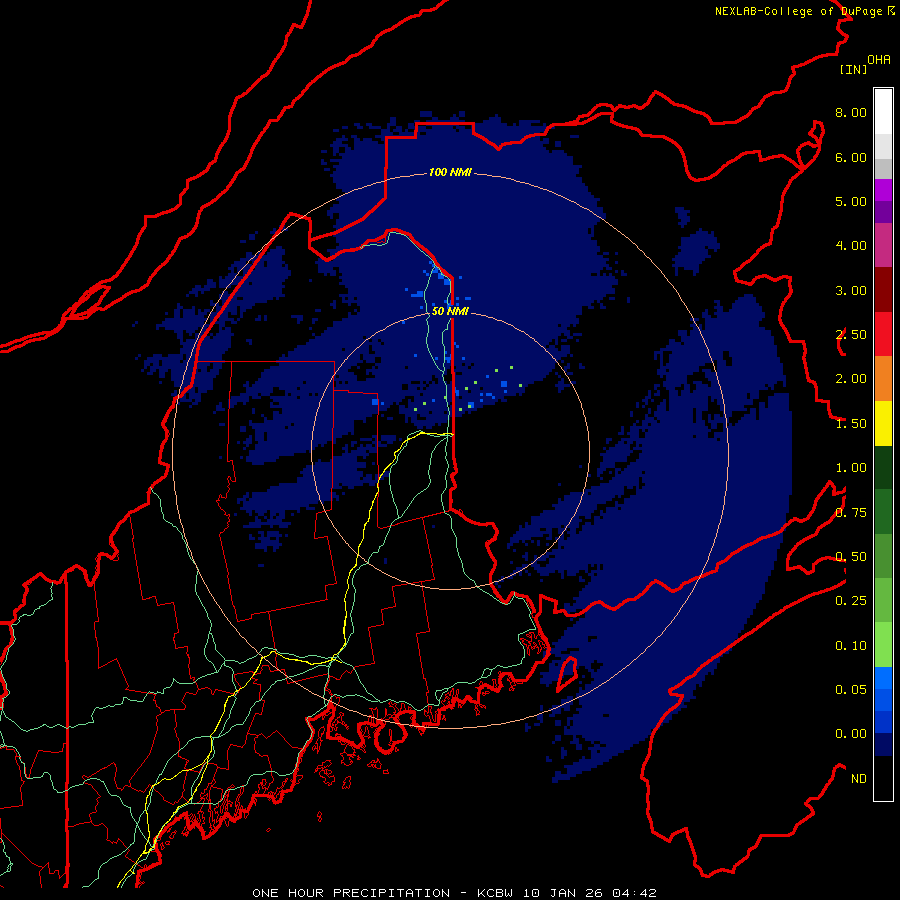Click the ONE HOUR PRECIPITATION title caption

pos(454,893)
